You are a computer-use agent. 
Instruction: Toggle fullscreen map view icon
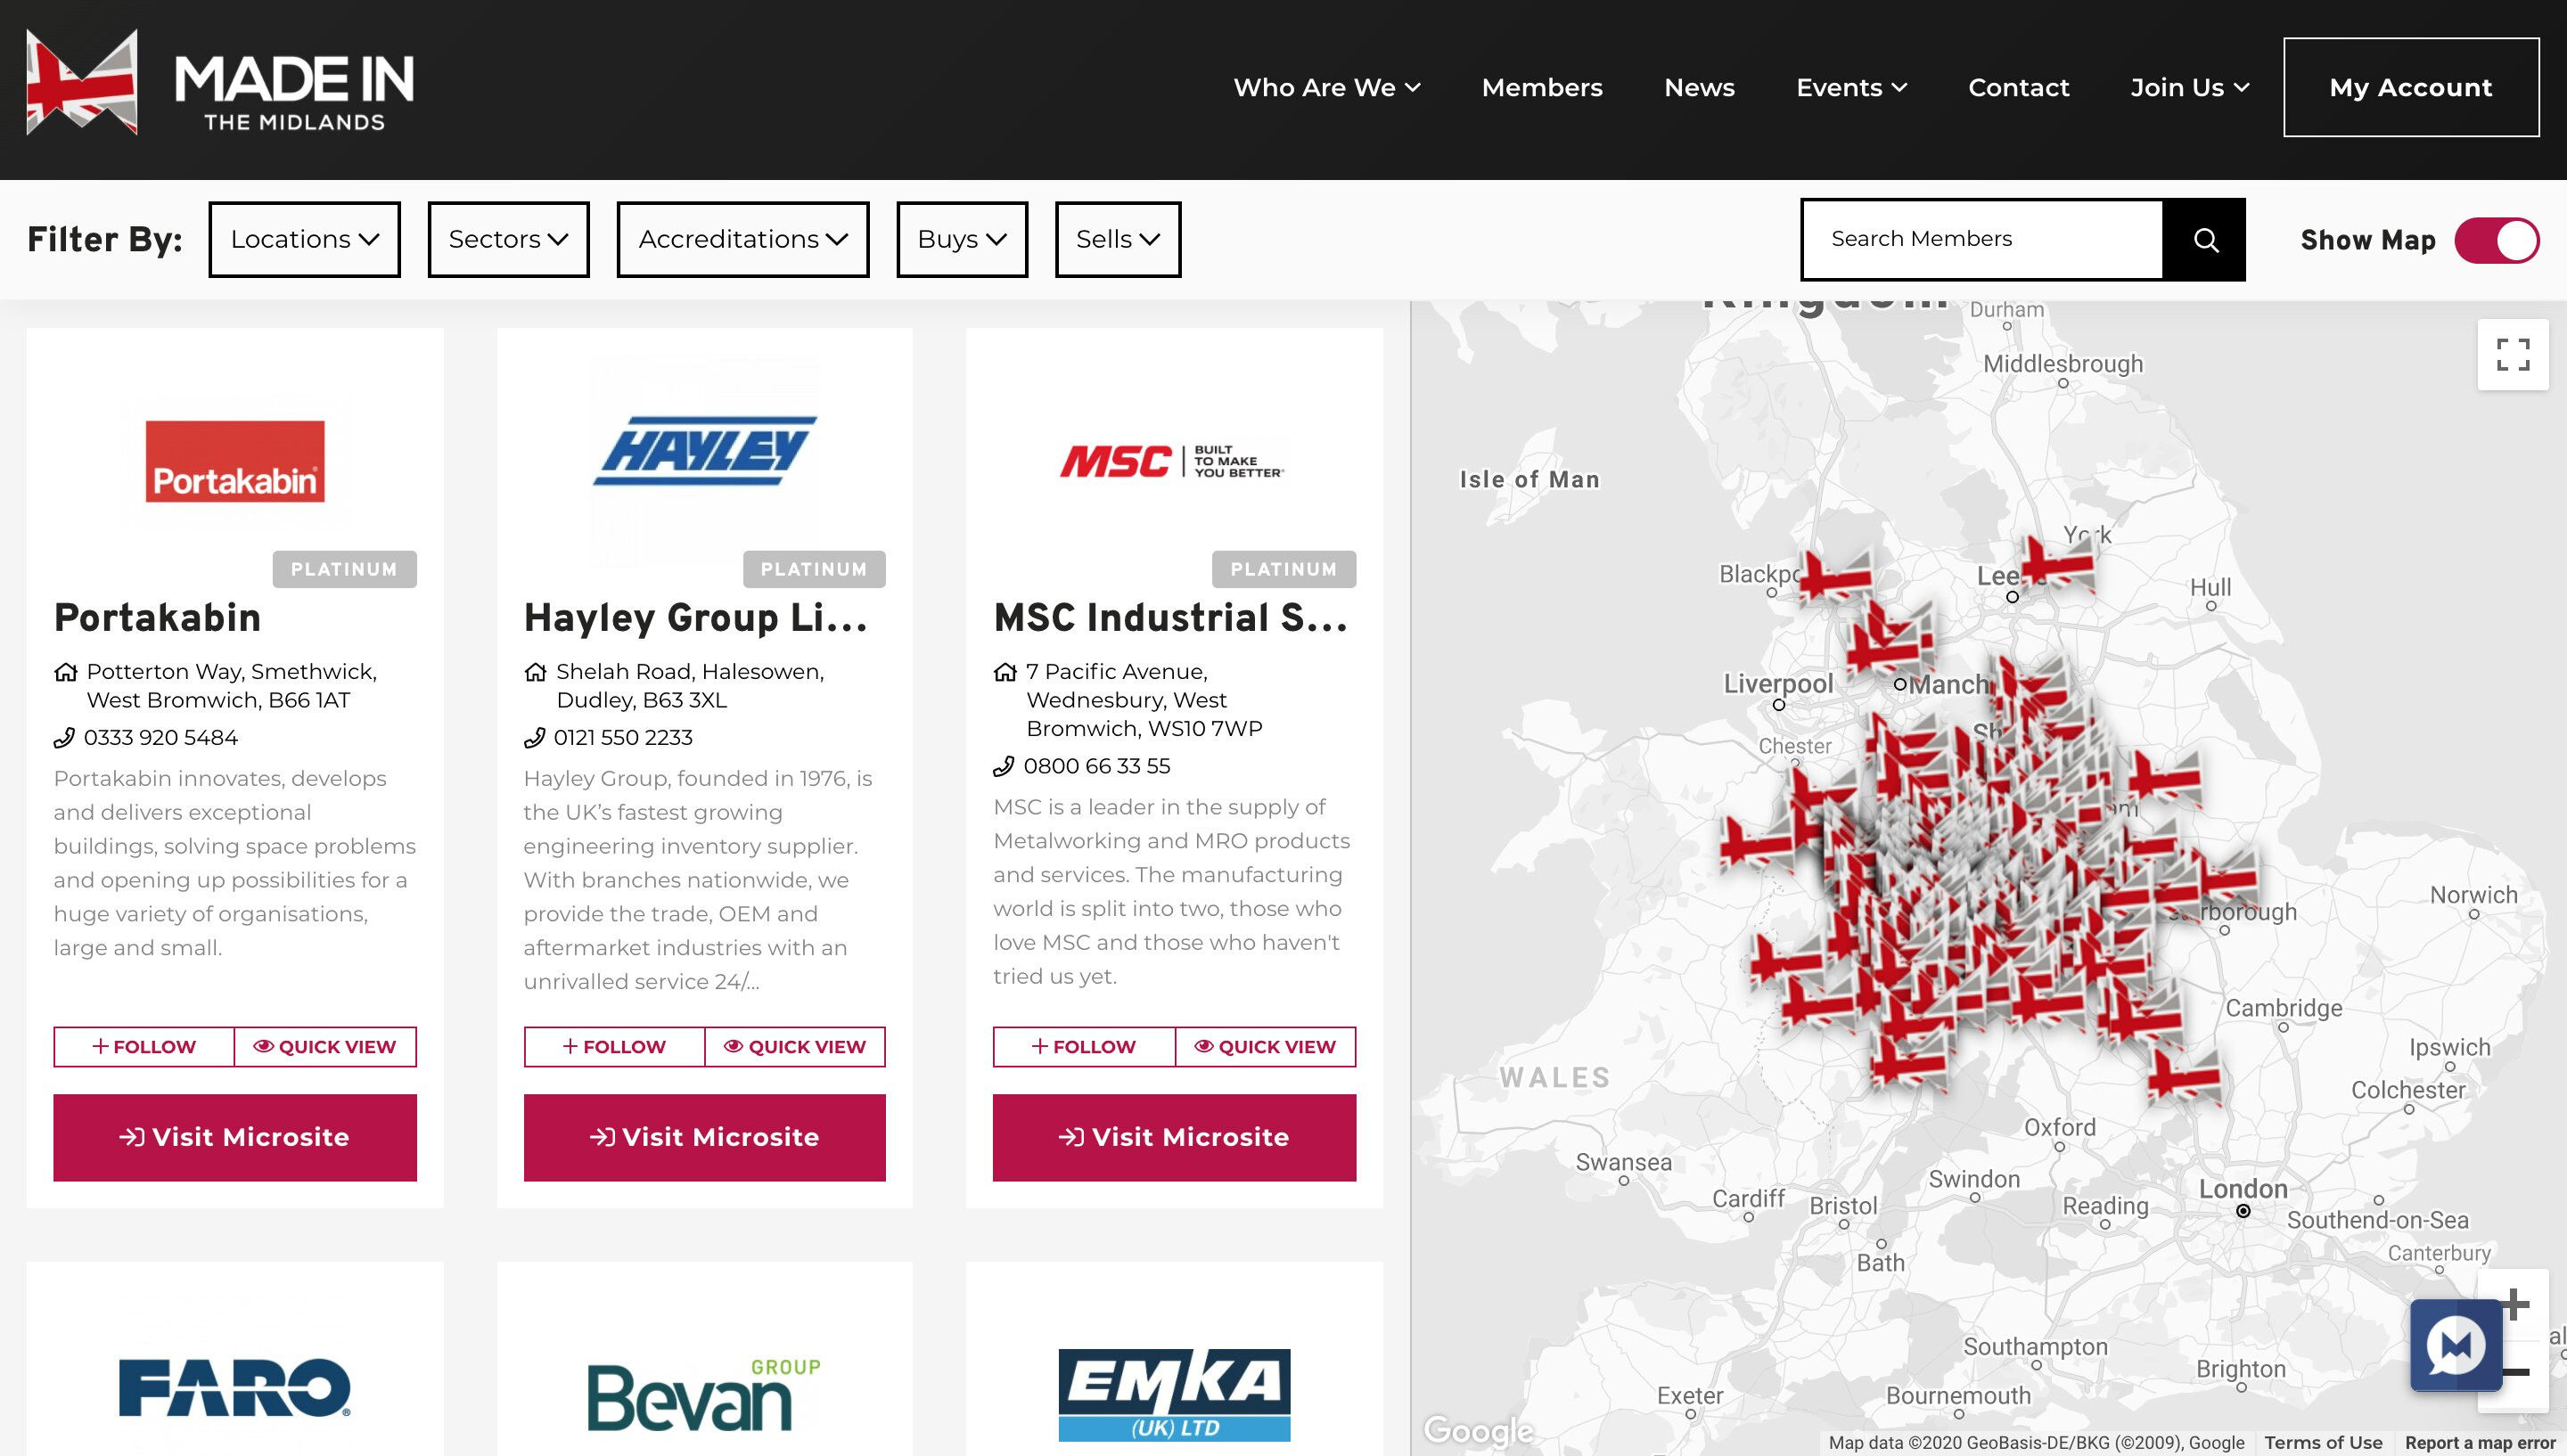point(2512,354)
